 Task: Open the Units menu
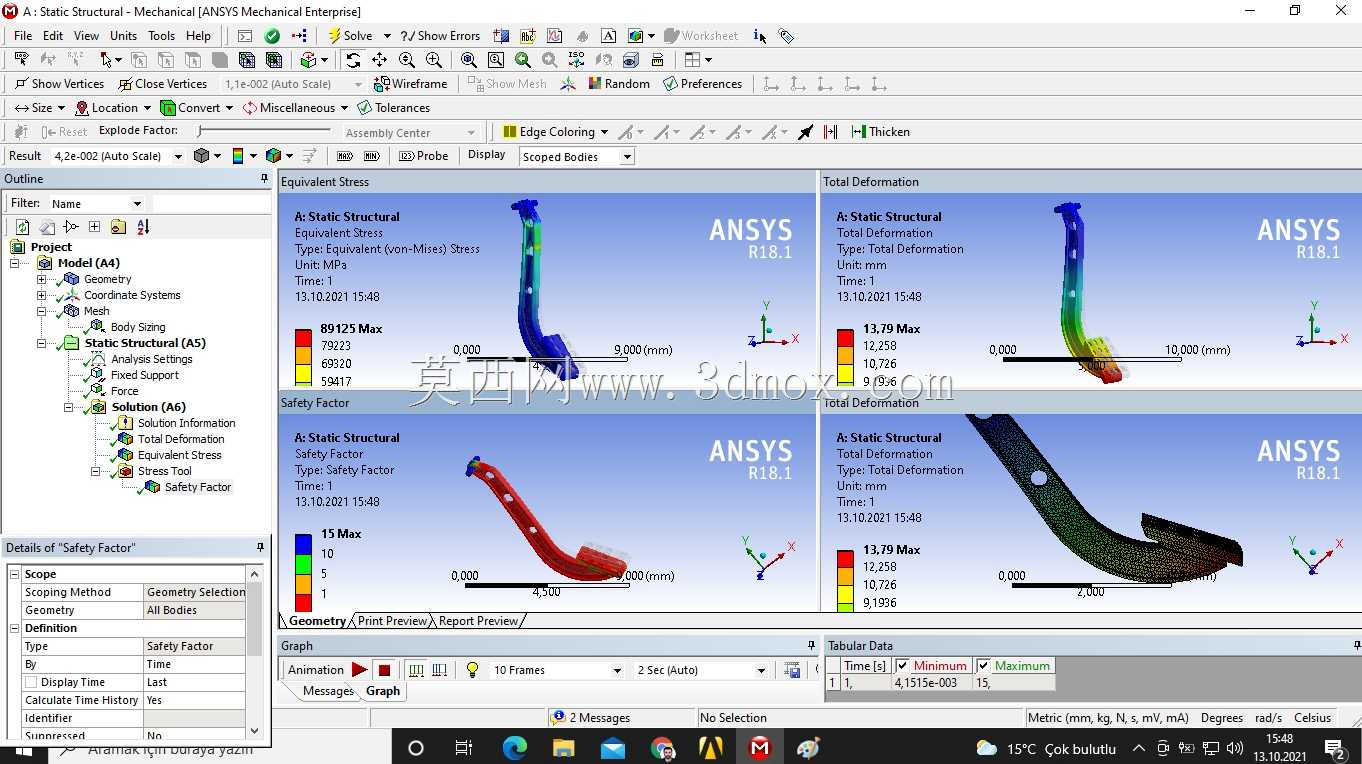point(124,36)
